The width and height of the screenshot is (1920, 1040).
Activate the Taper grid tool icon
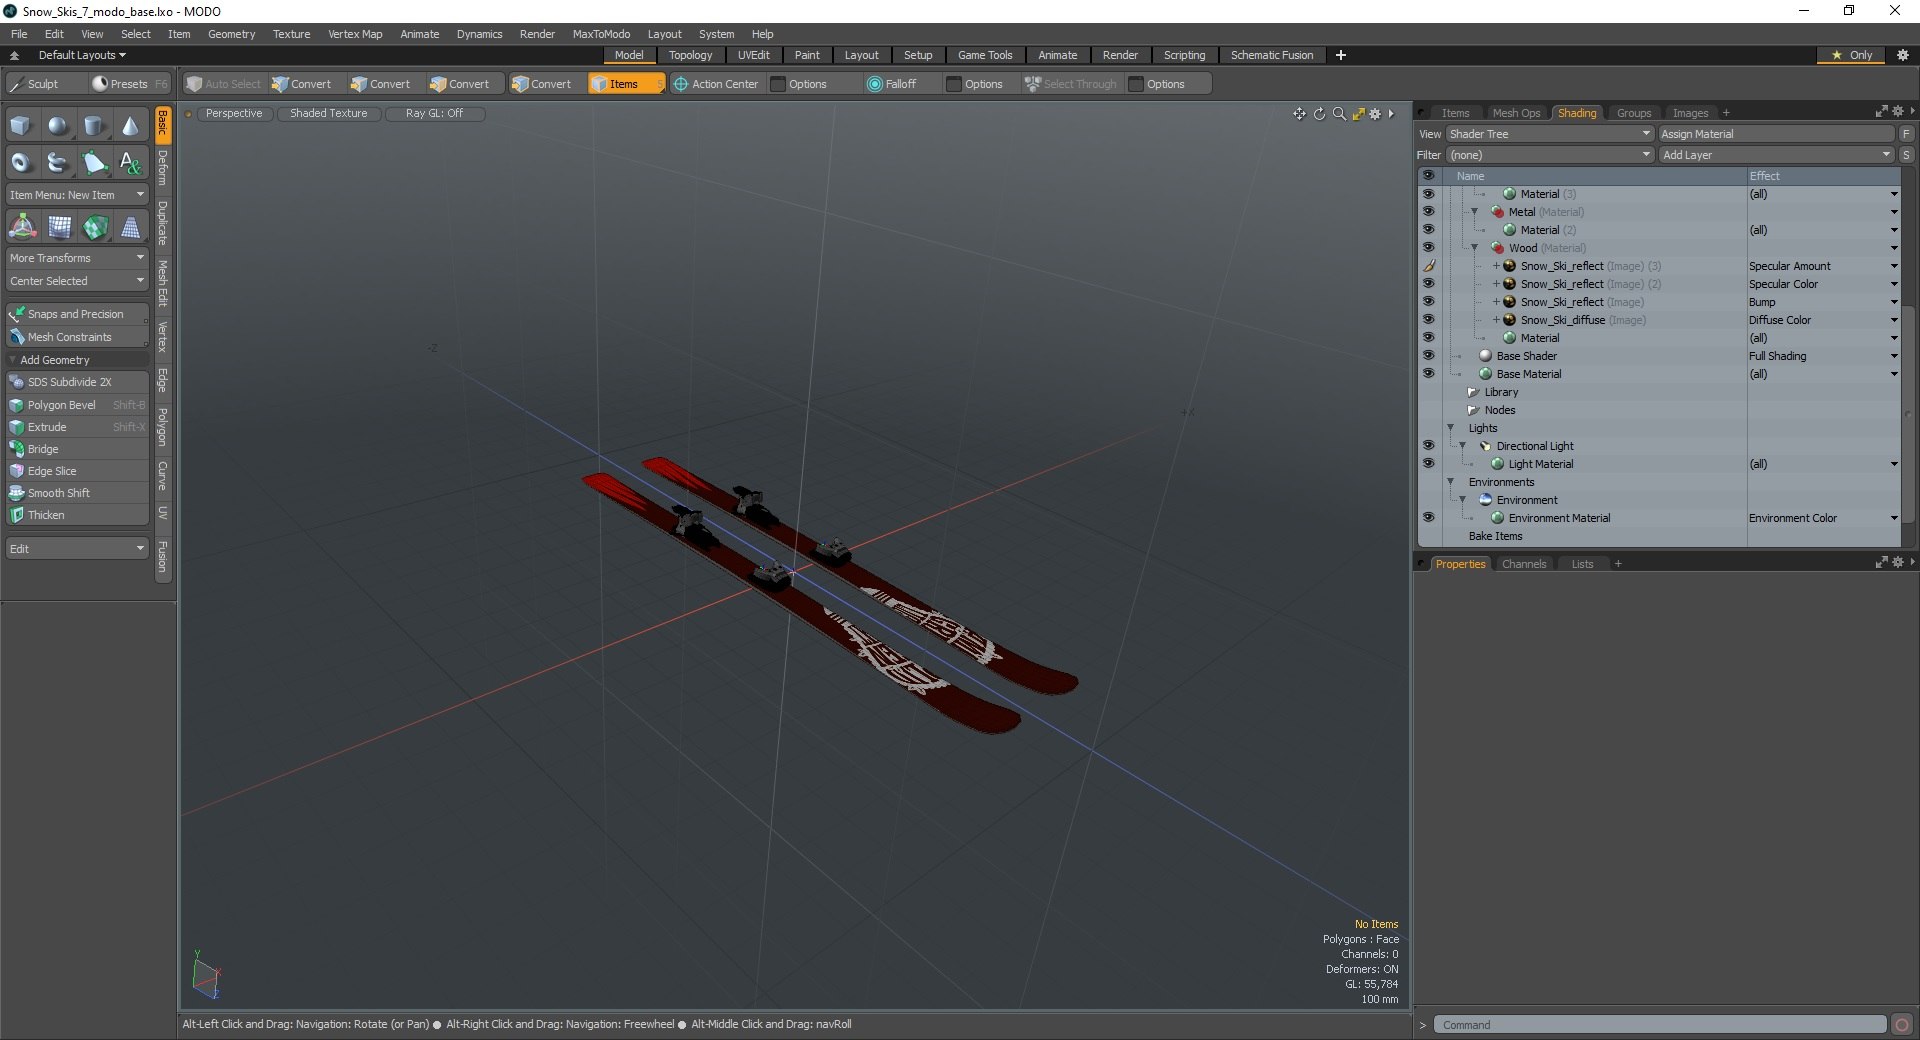coord(131,227)
